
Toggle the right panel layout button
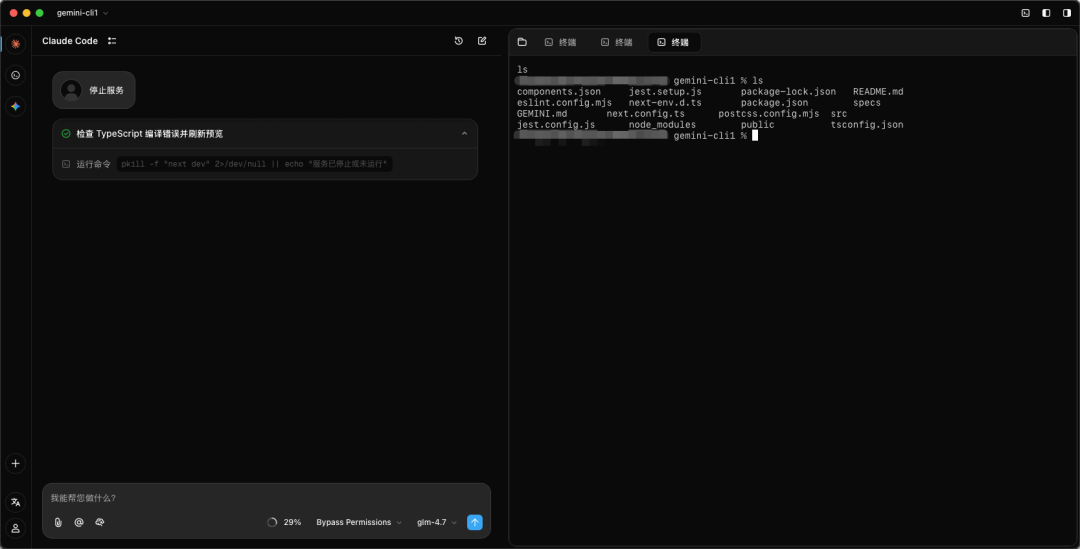pyautogui.click(x=1066, y=13)
